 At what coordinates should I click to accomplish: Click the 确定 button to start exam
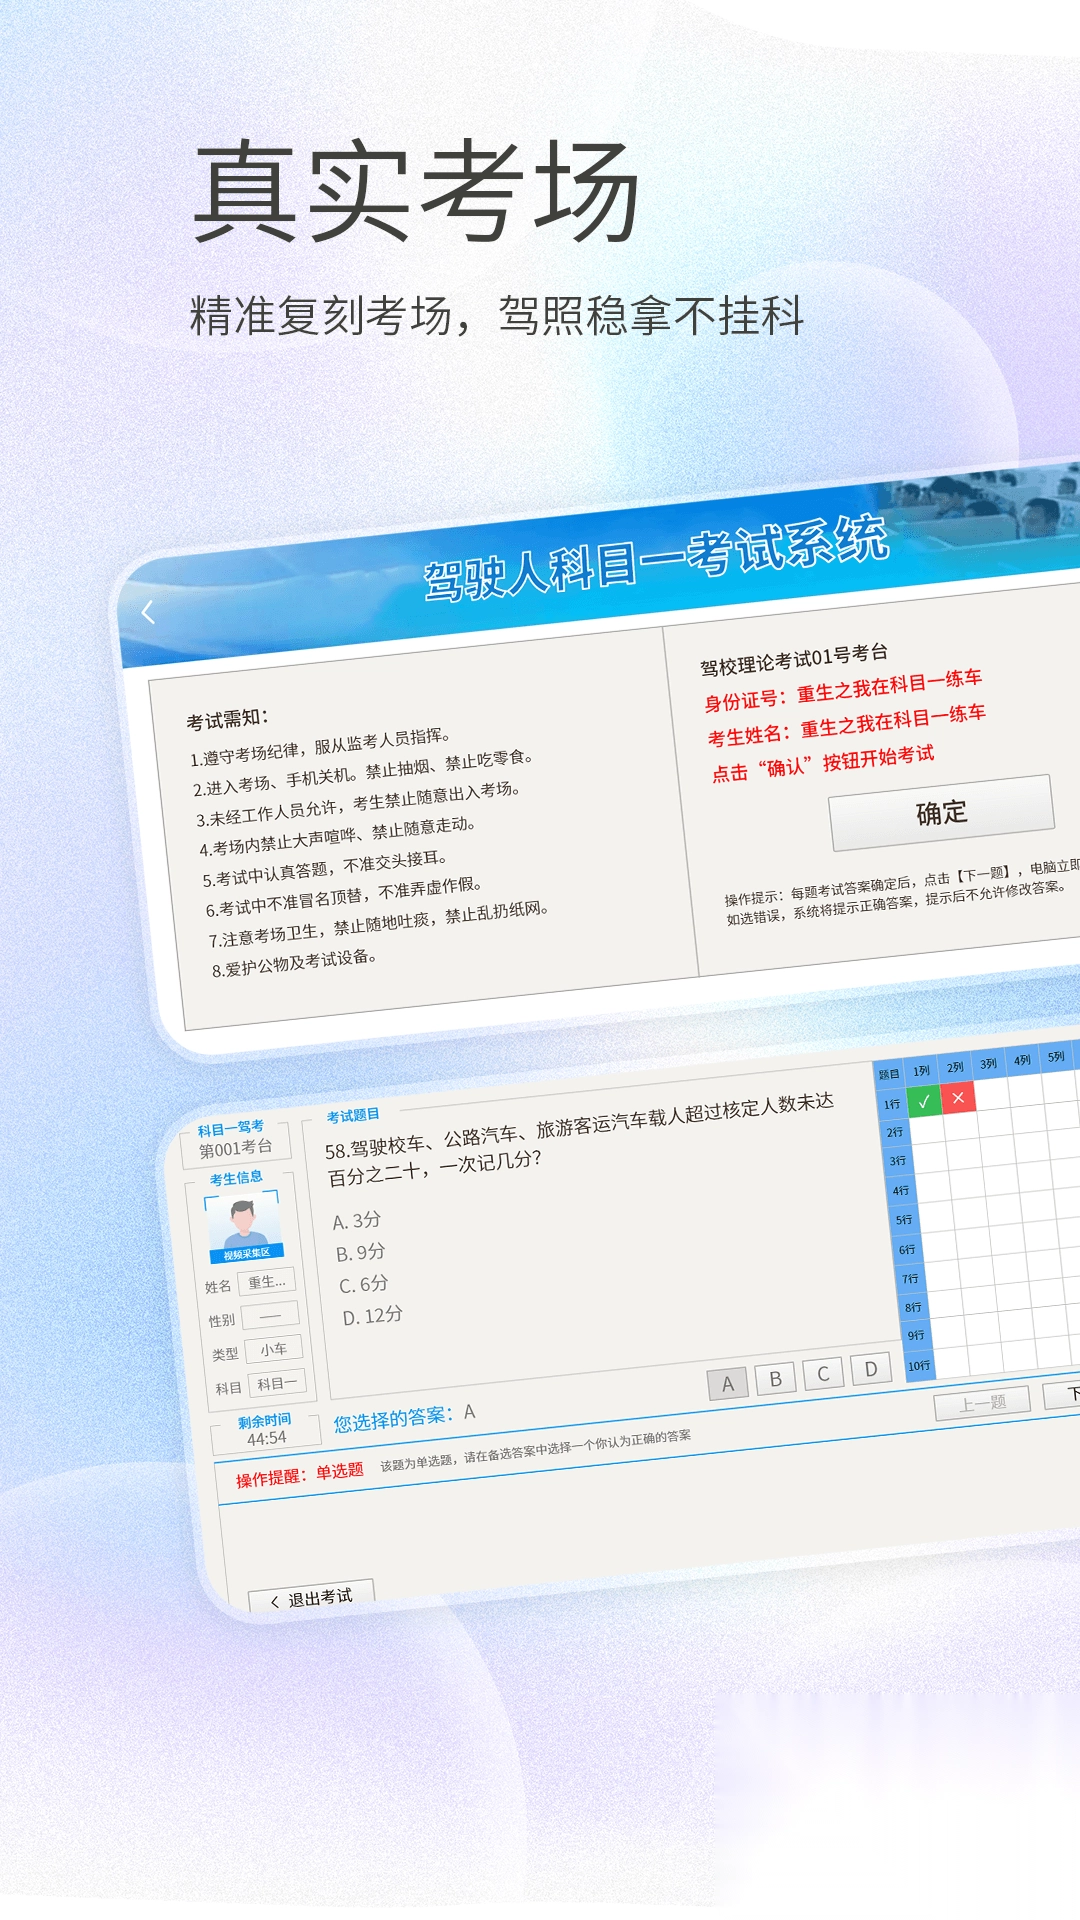click(941, 812)
